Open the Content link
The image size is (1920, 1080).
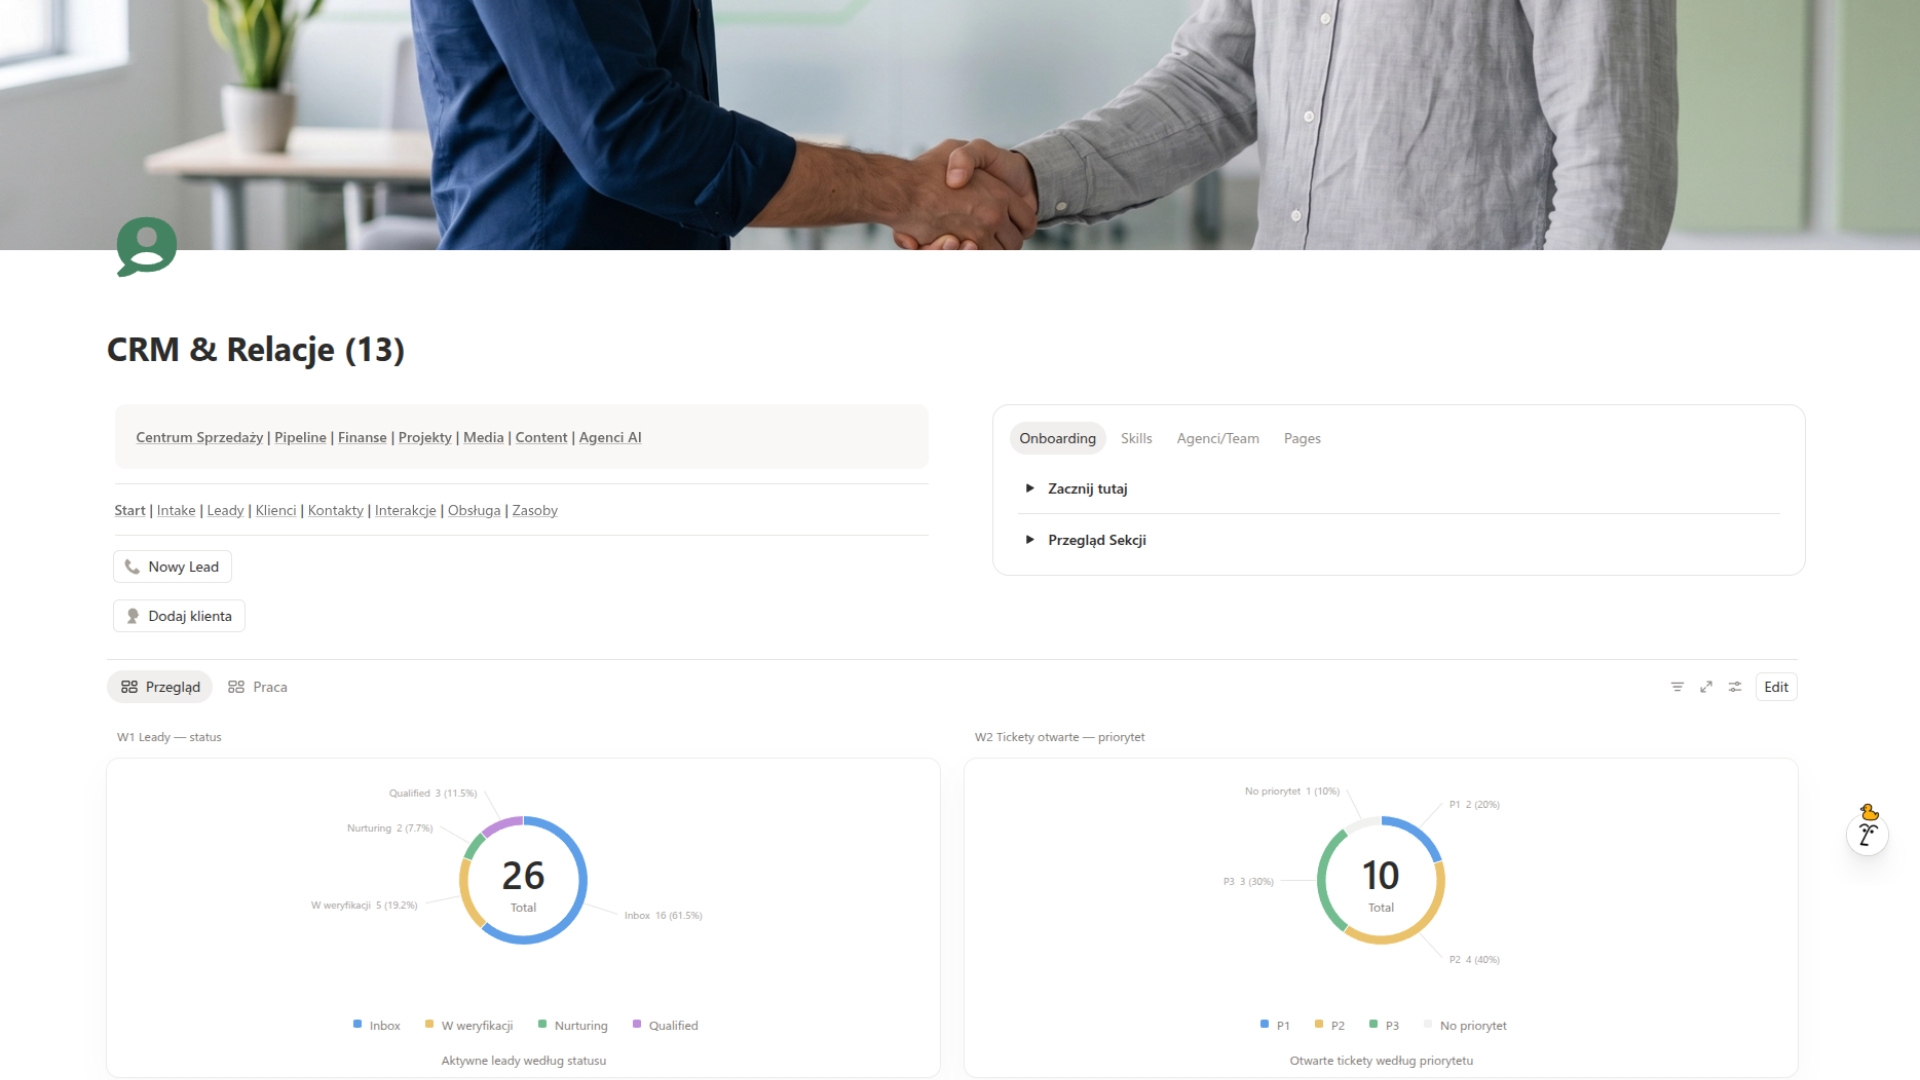[x=541, y=437]
